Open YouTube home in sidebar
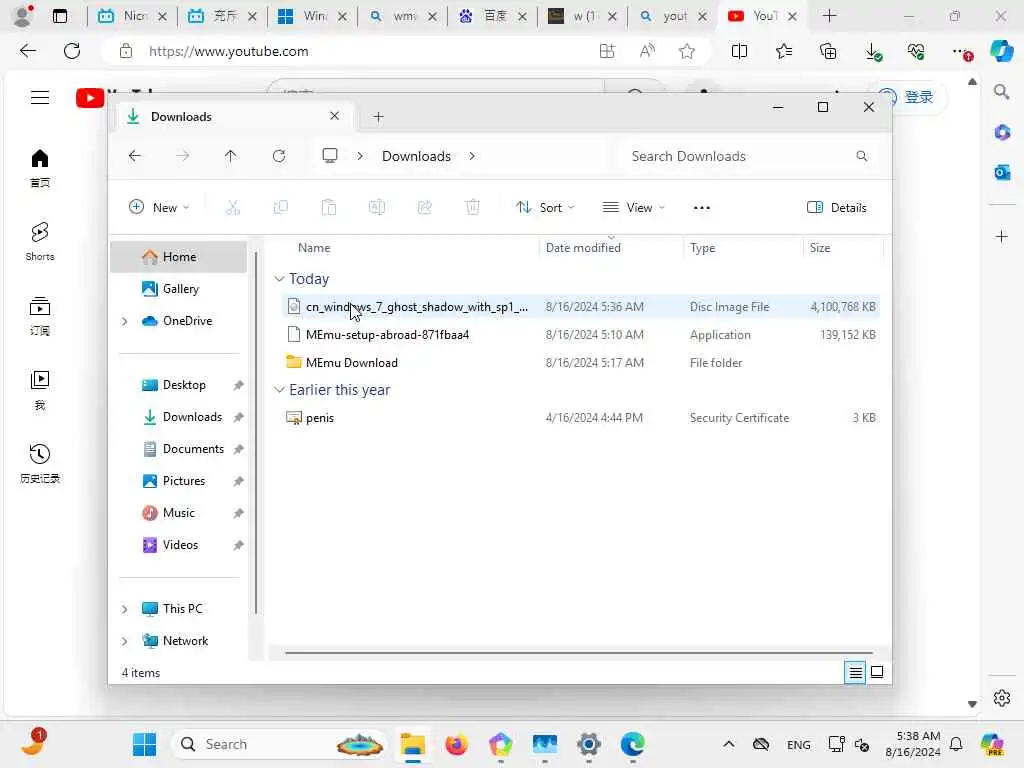 (x=40, y=168)
